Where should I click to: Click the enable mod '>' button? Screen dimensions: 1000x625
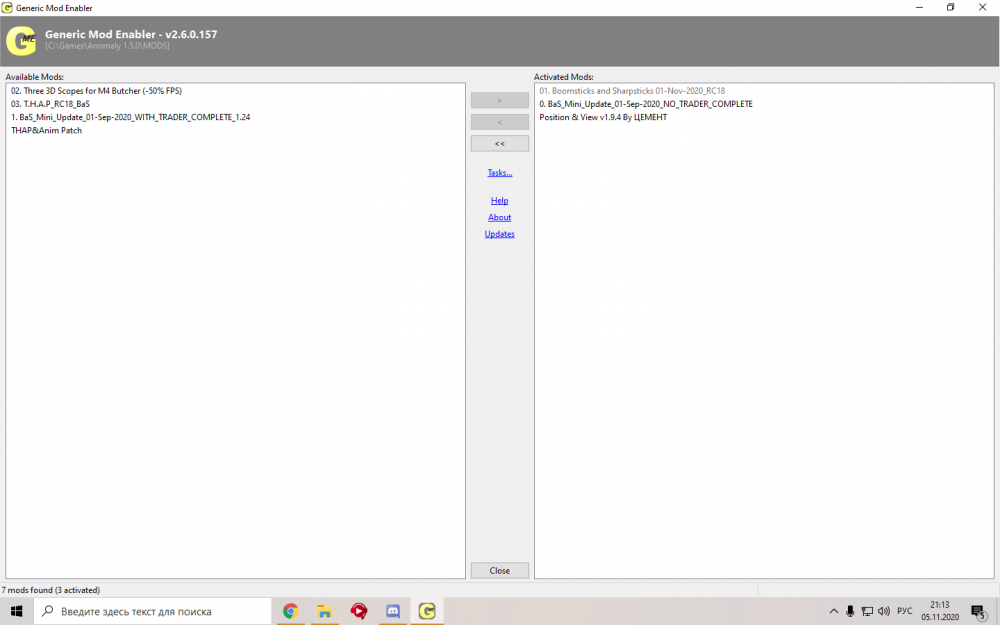(x=499, y=100)
